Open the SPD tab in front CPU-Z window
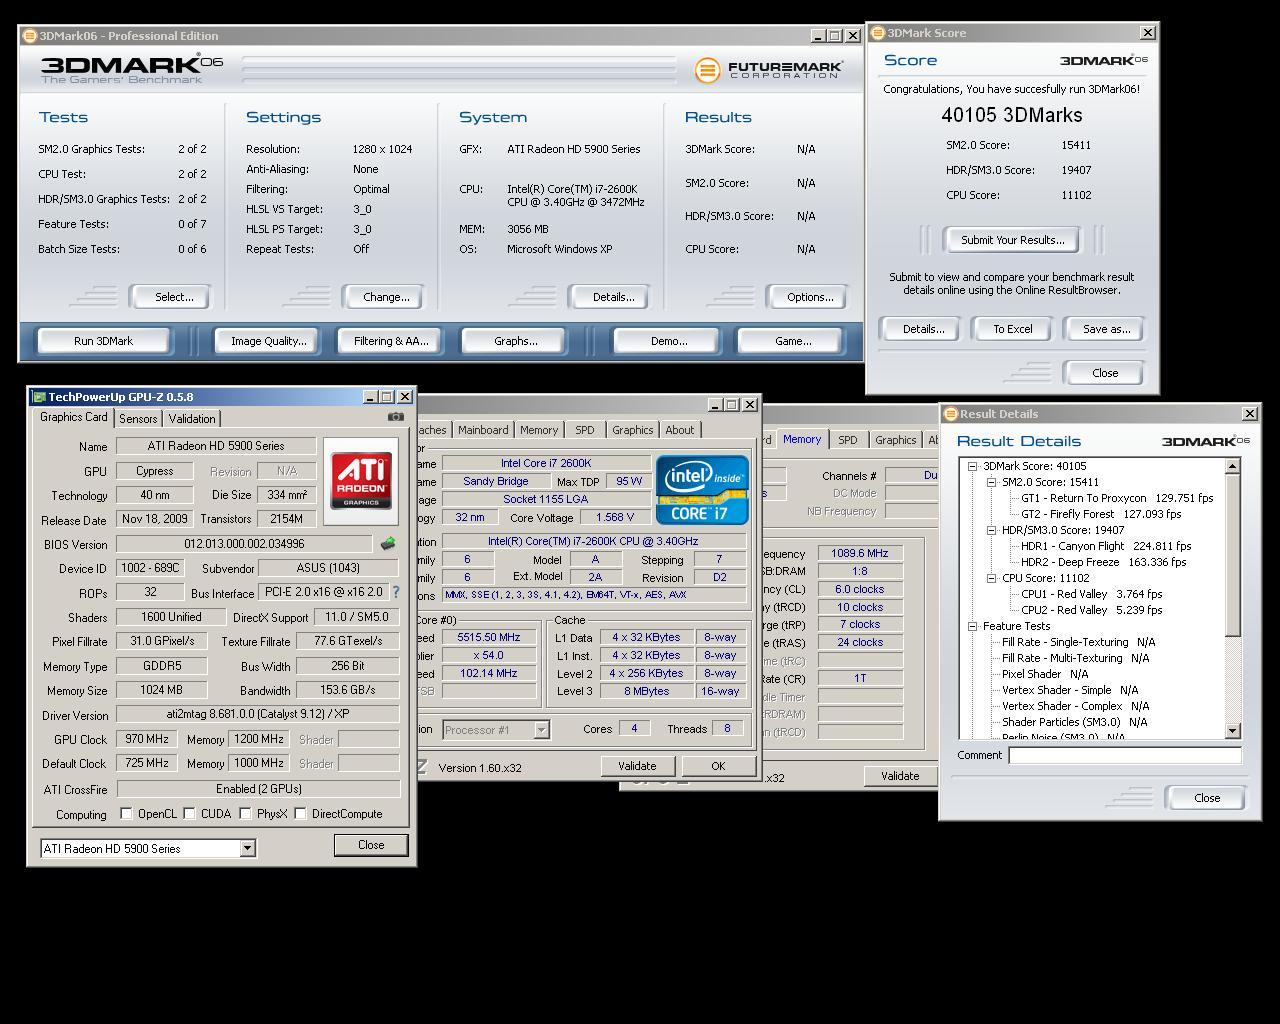This screenshot has height=1024, width=1280. [x=584, y=430]
